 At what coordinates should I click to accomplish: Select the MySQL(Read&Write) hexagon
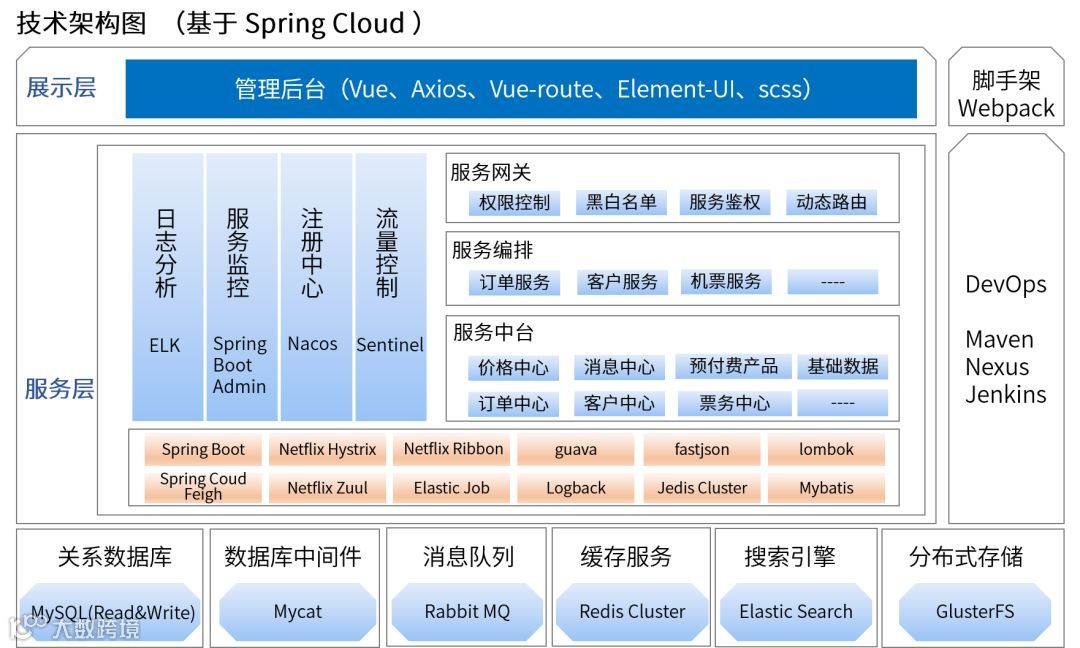tap(110, 612)
